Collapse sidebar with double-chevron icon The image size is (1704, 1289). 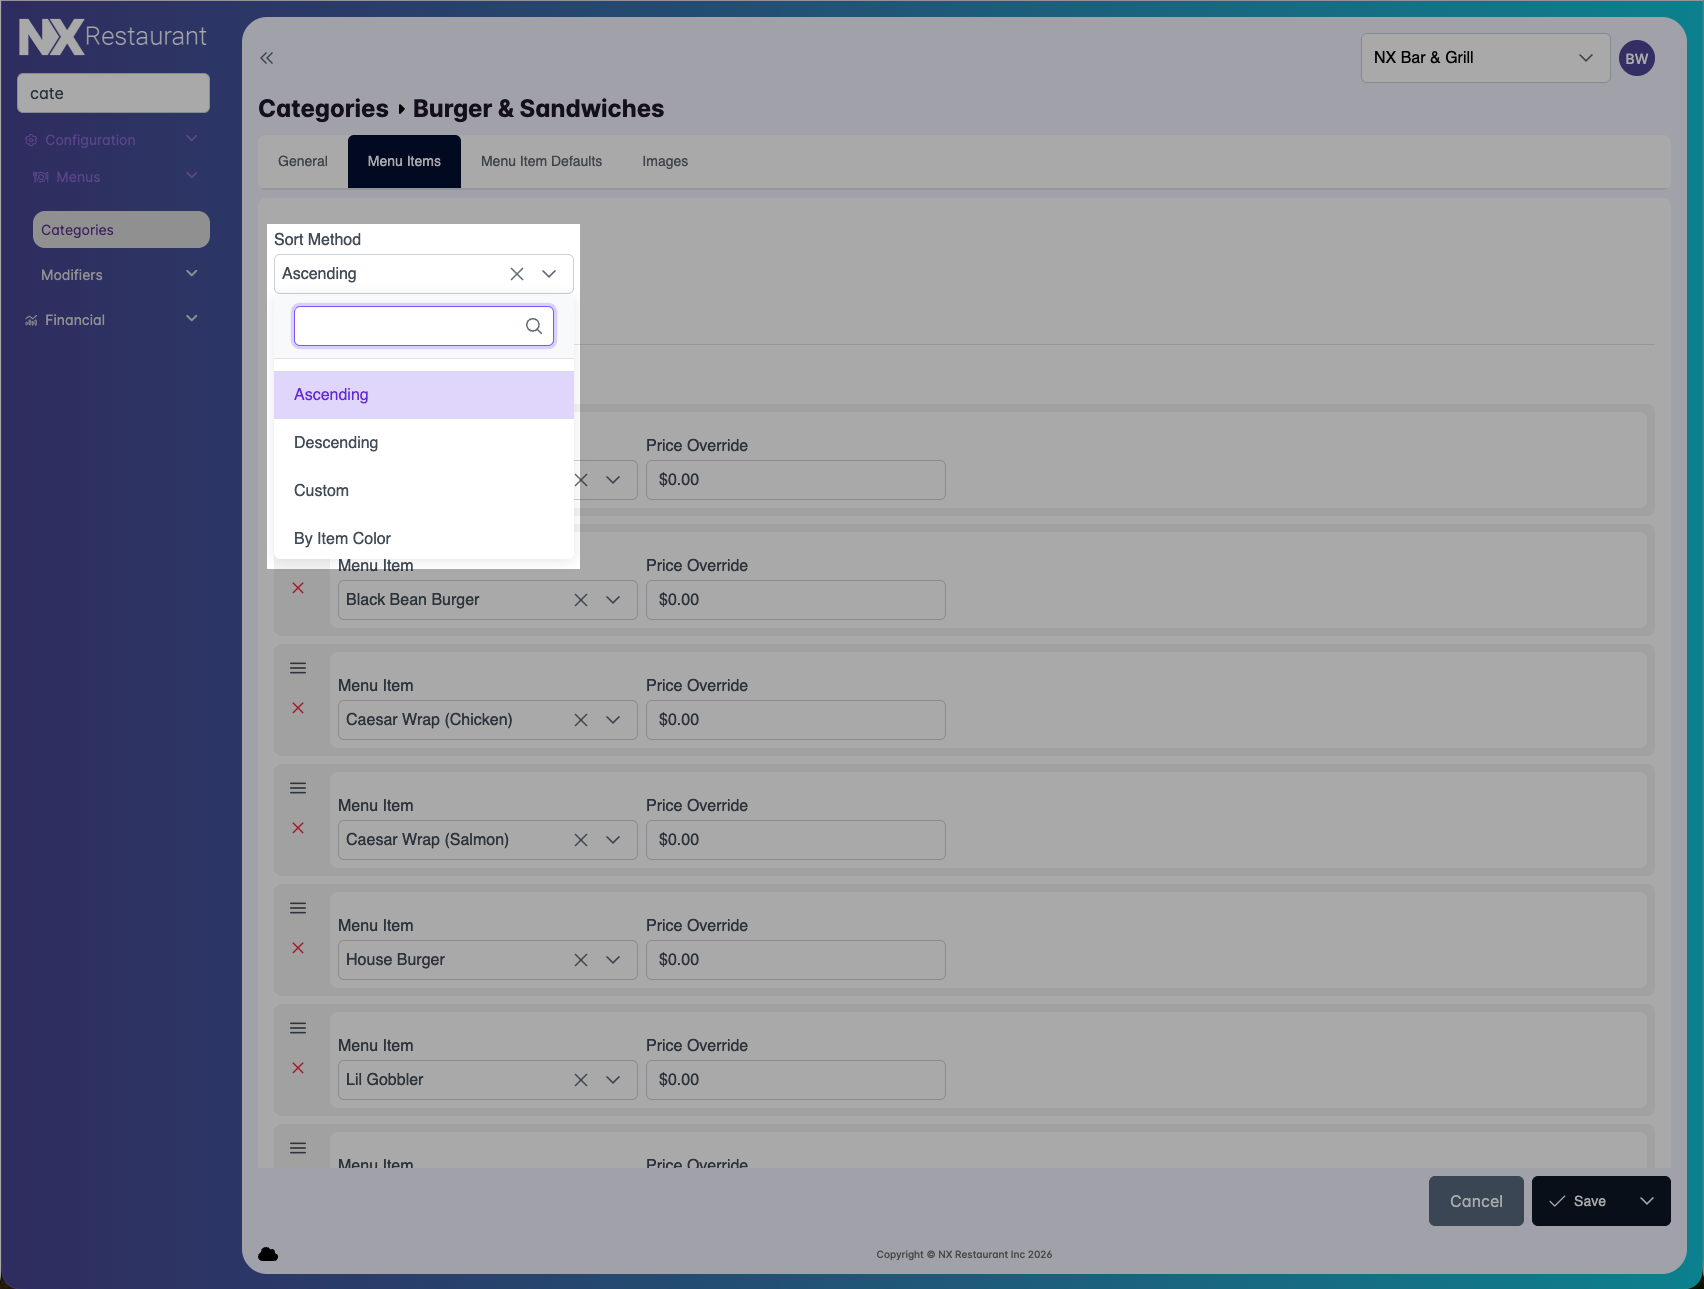[267, 58]
